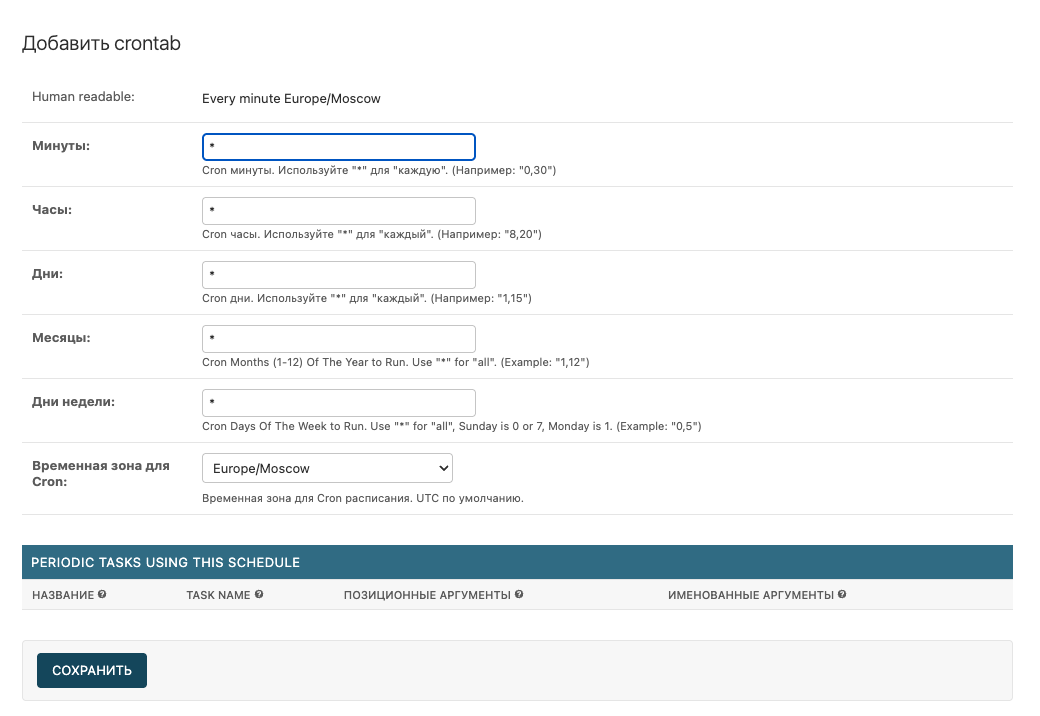Click the Временная зона для Cron label

tap(101, 473)
